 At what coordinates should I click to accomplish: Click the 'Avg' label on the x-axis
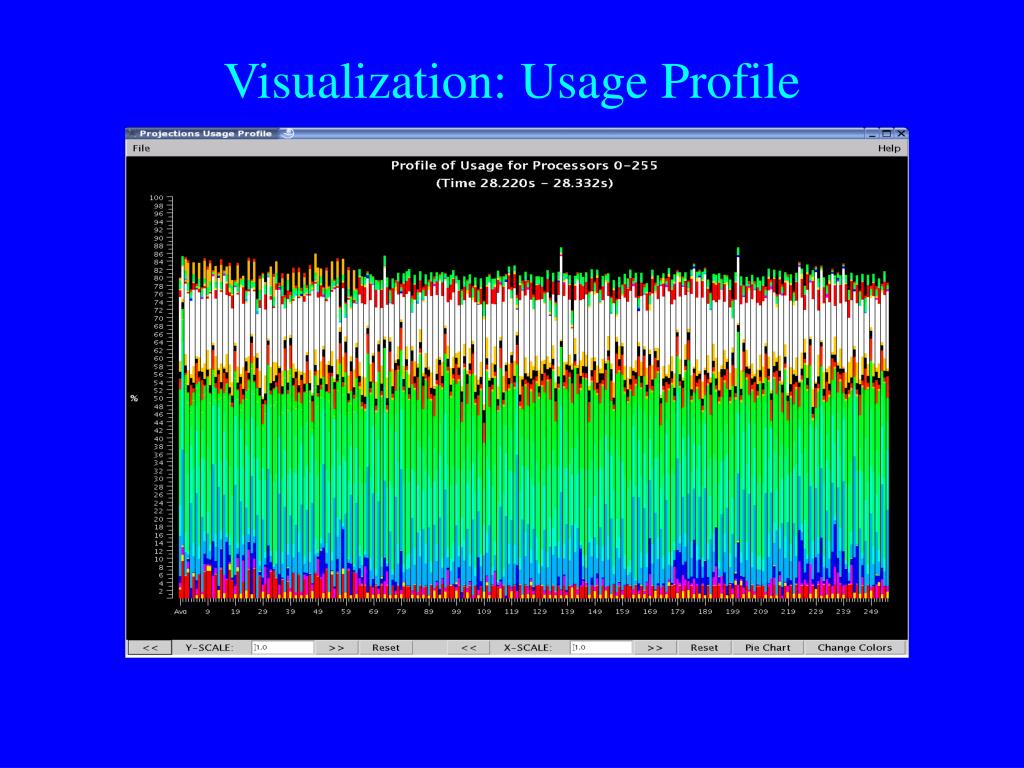180,612
